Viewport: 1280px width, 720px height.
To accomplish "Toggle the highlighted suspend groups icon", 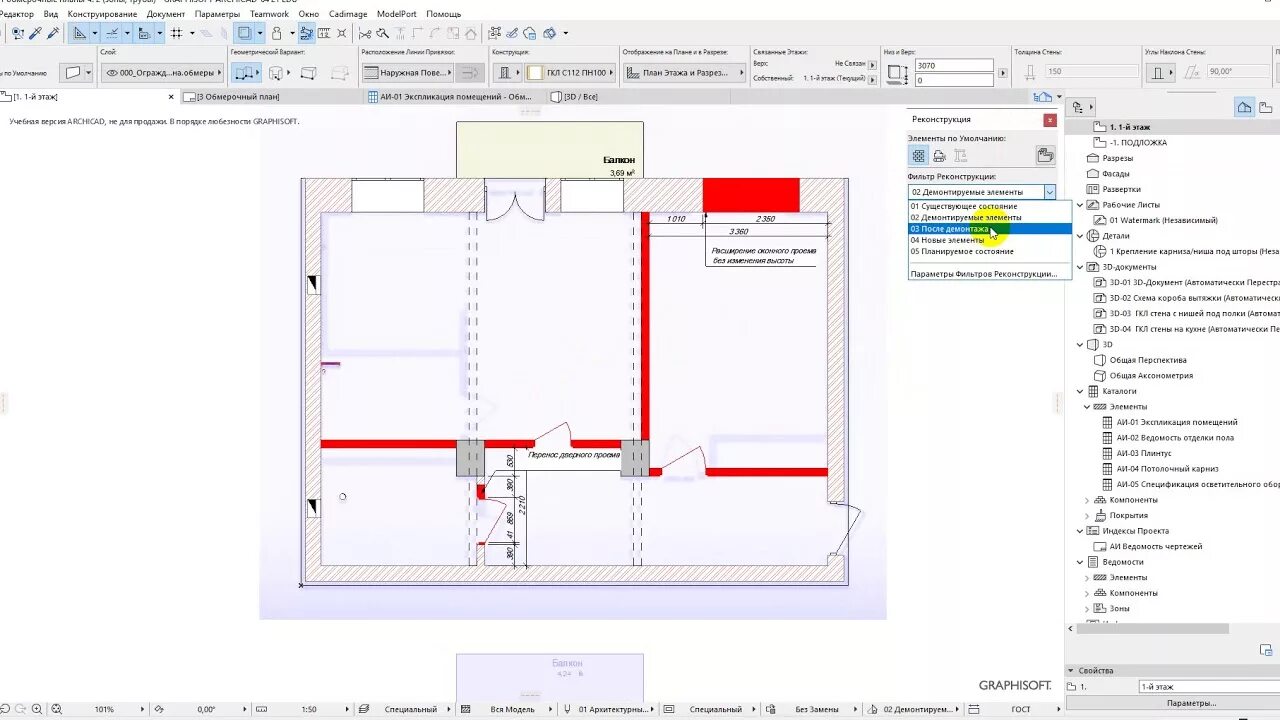I will [x=306, y=33].
